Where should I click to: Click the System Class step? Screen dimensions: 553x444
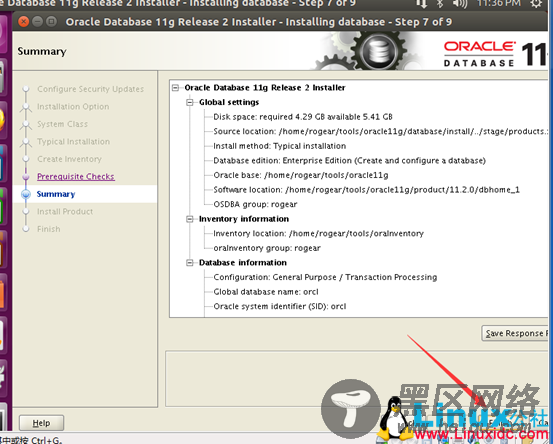pos(62,124)
